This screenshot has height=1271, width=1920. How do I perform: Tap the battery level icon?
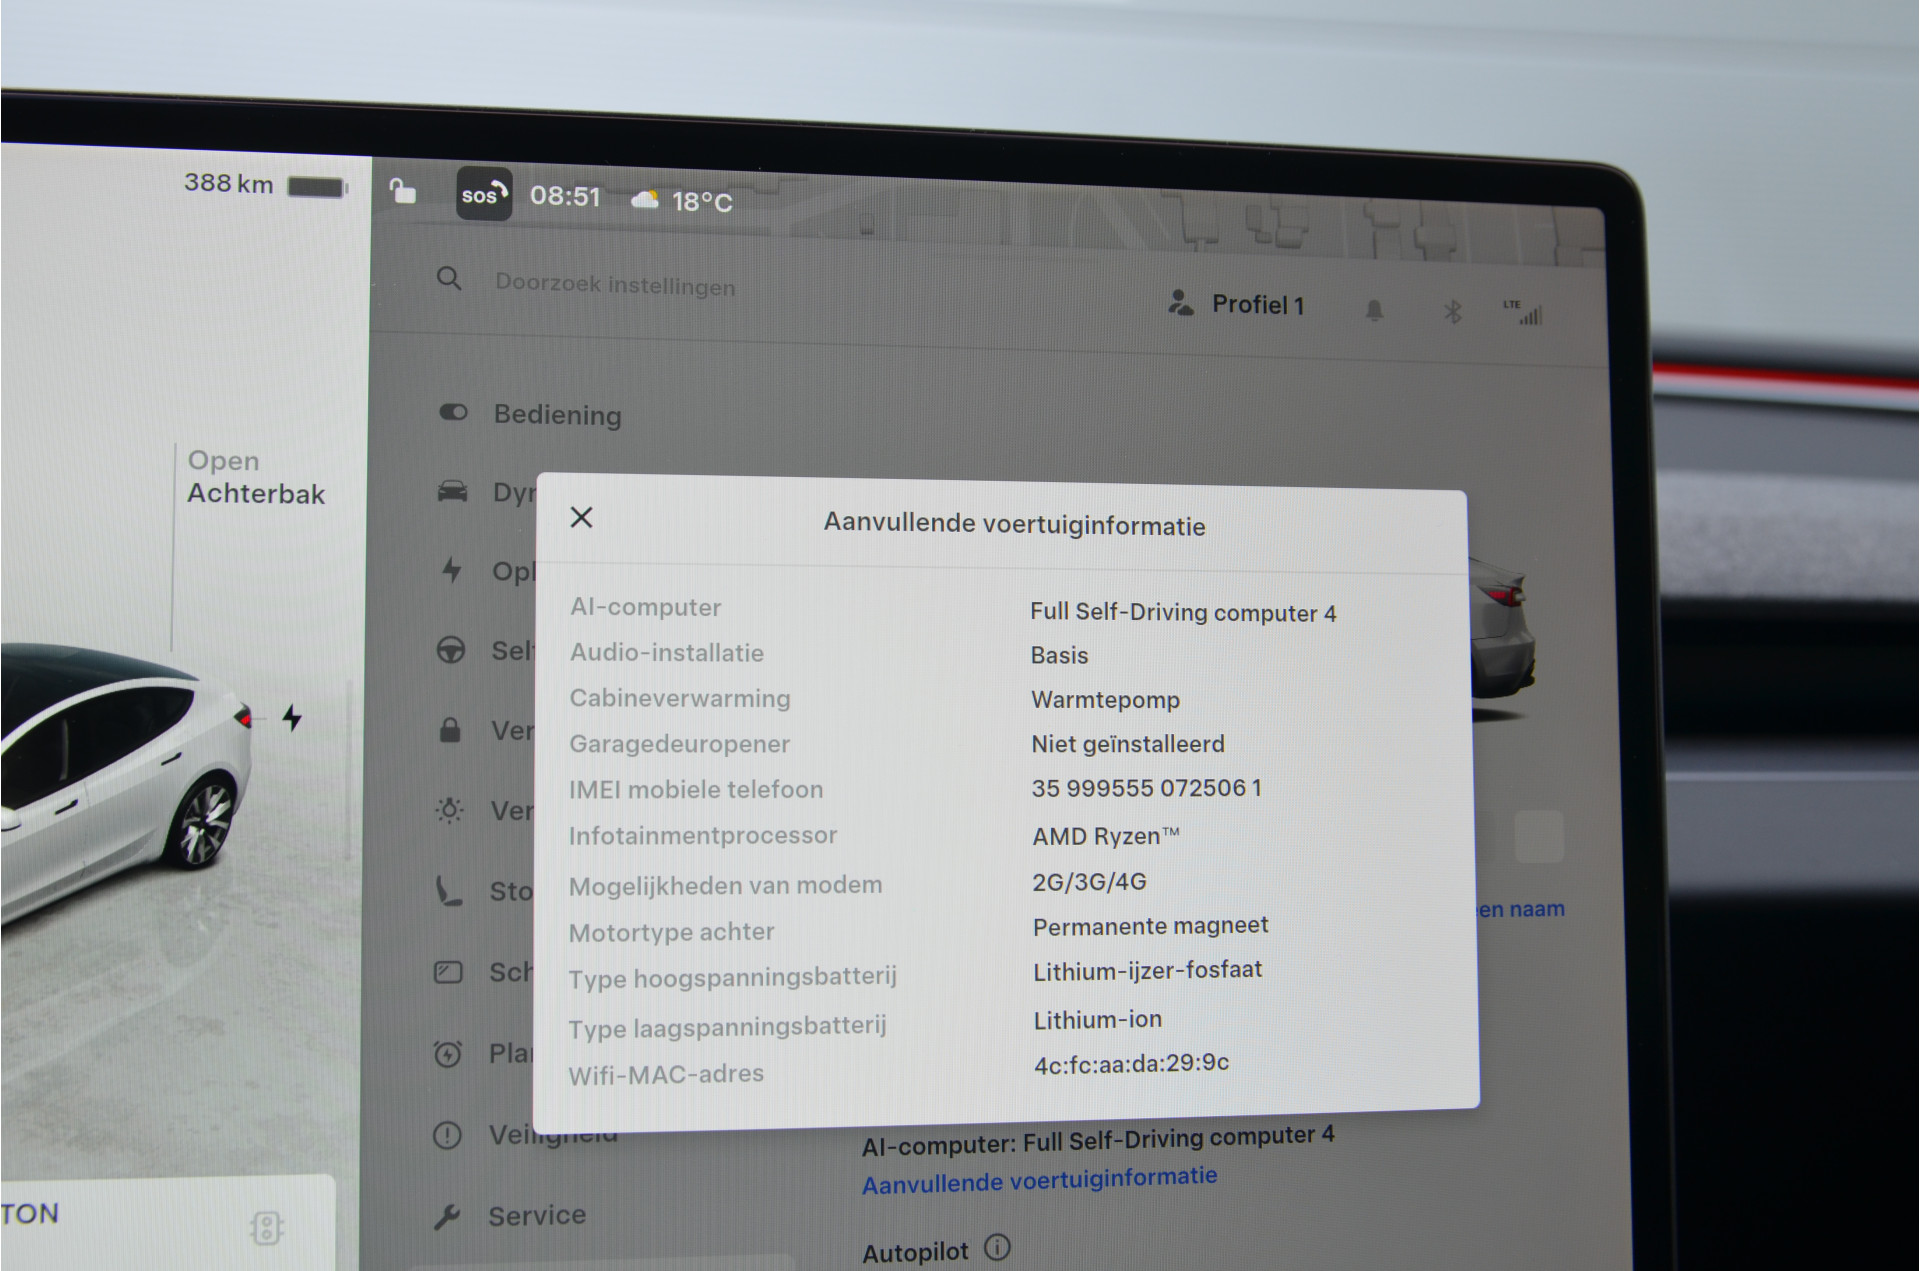click(317, 186)
